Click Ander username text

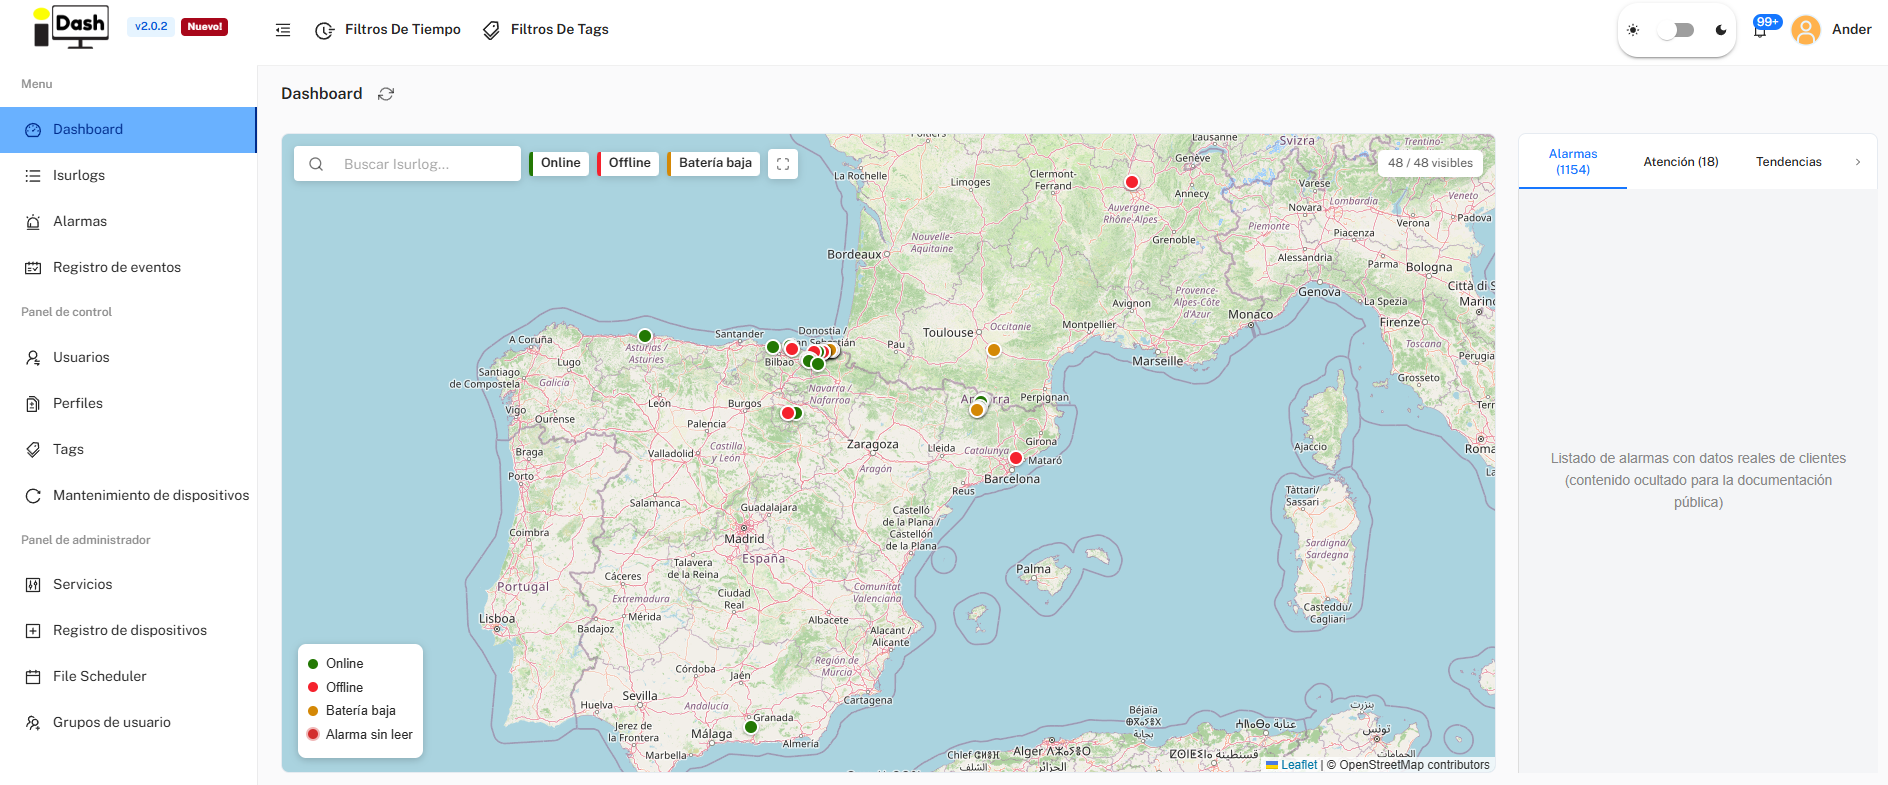(x=1852, y=30)
